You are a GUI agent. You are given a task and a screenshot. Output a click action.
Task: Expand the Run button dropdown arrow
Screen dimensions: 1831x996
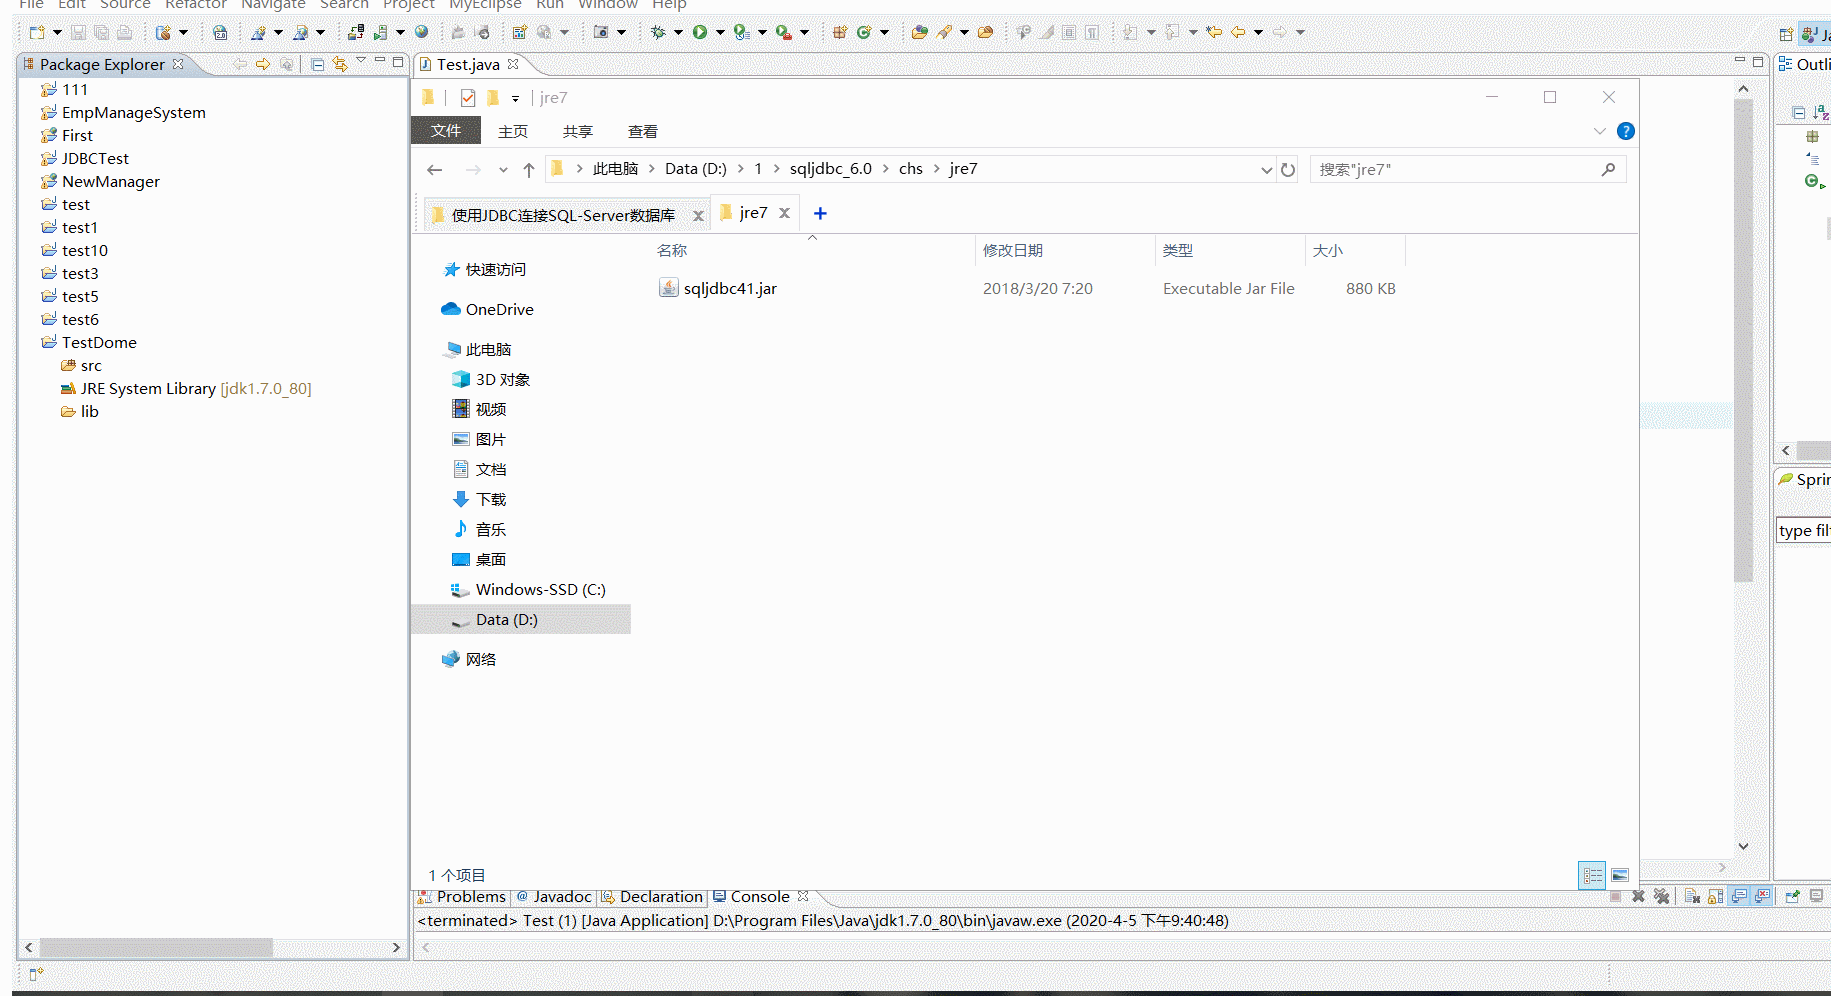(x=719, y=31)
